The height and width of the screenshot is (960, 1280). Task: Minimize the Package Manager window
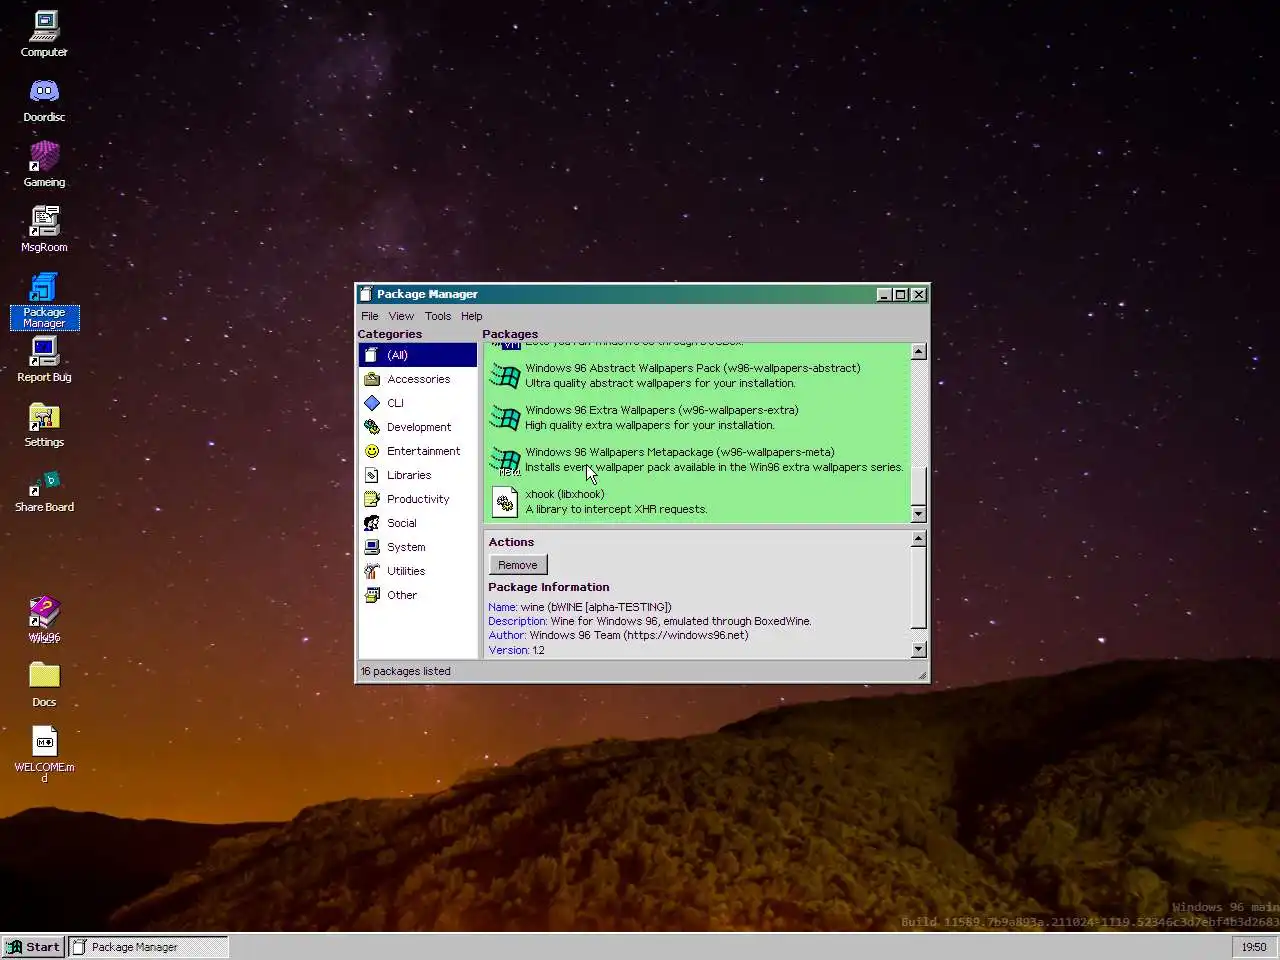[884, 294]
